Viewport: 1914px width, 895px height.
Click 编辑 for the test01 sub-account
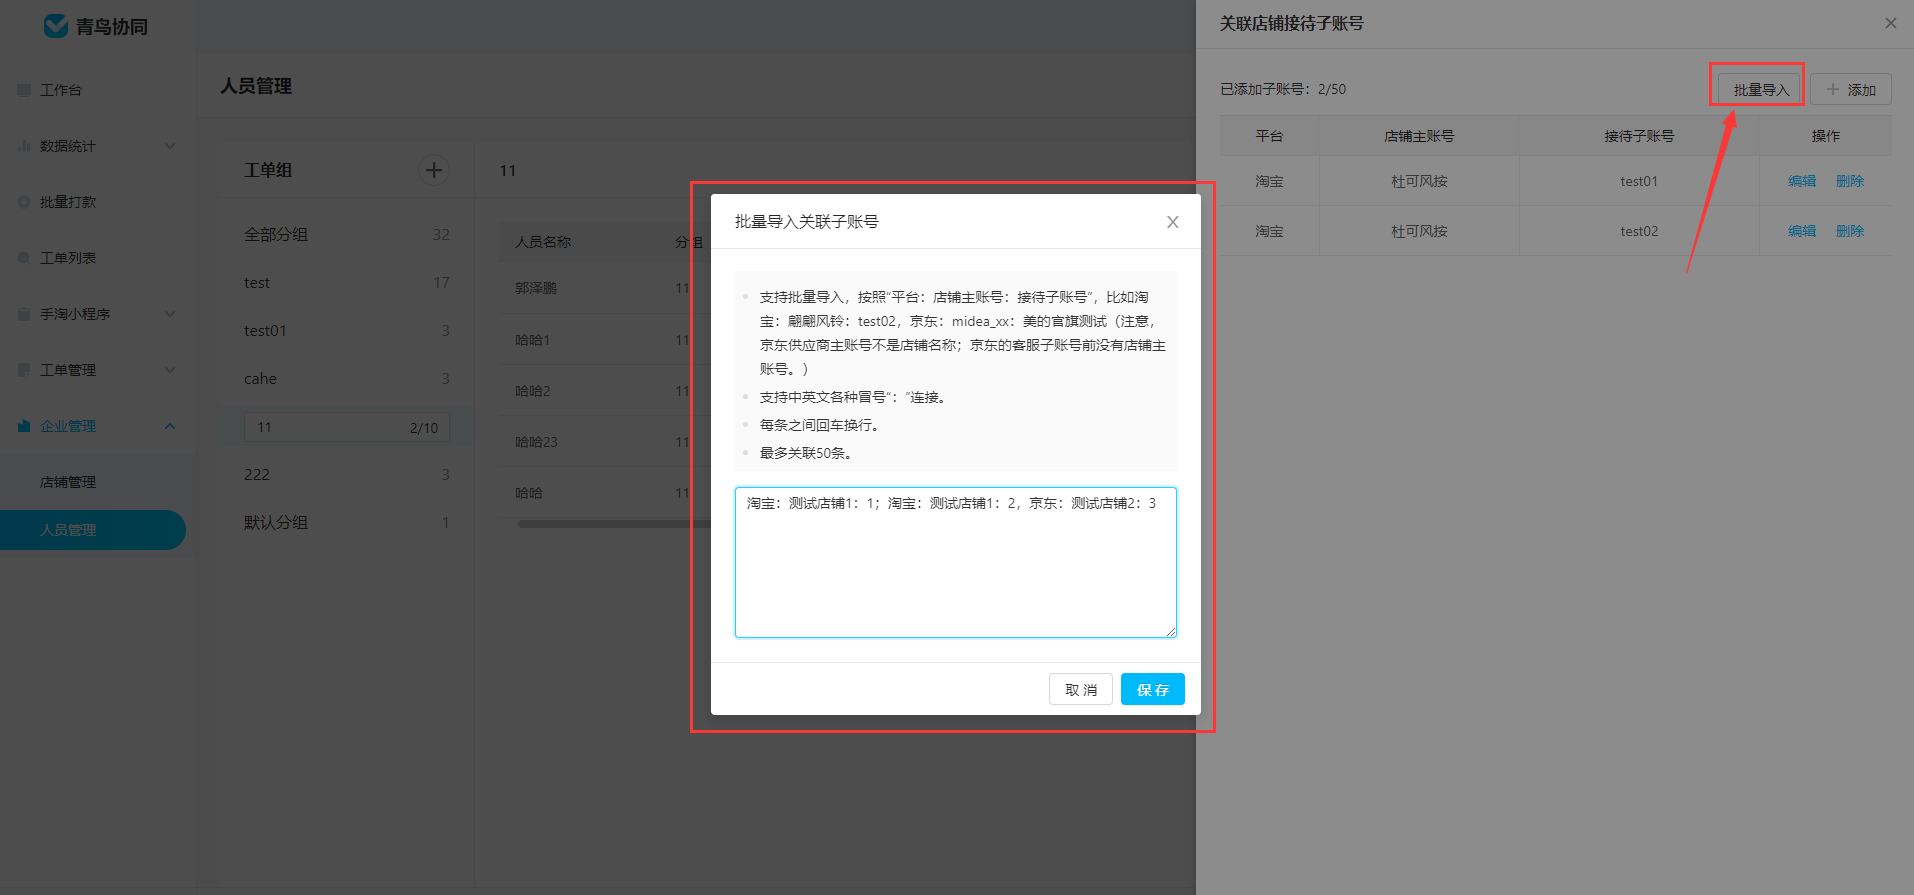(1802, 181)
